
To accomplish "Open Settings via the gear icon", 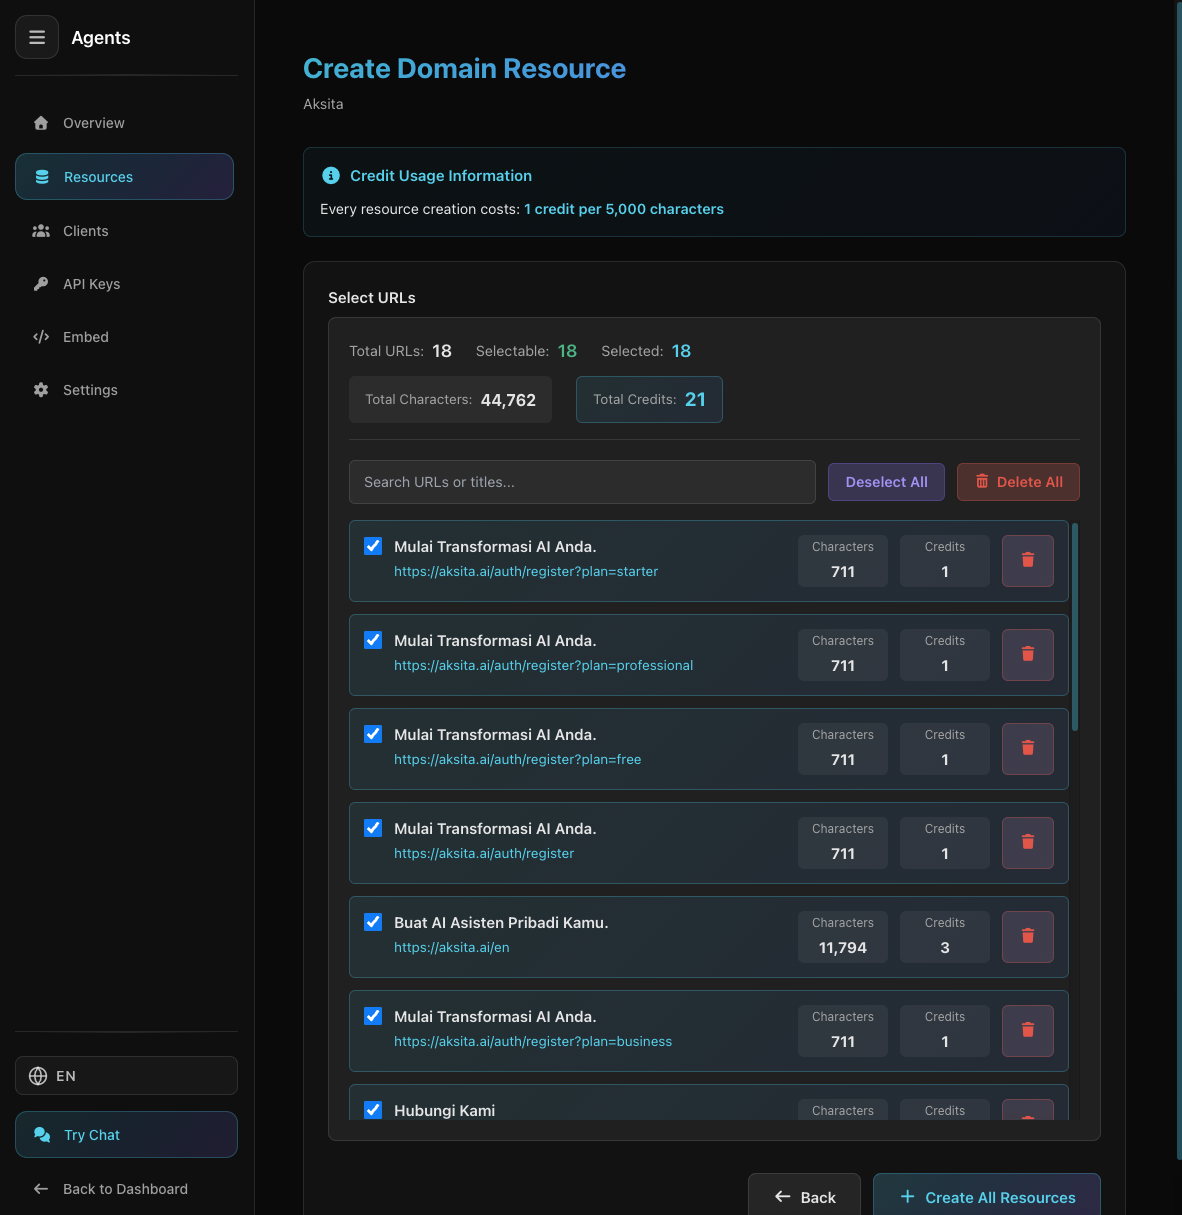I will pos(41,389).
